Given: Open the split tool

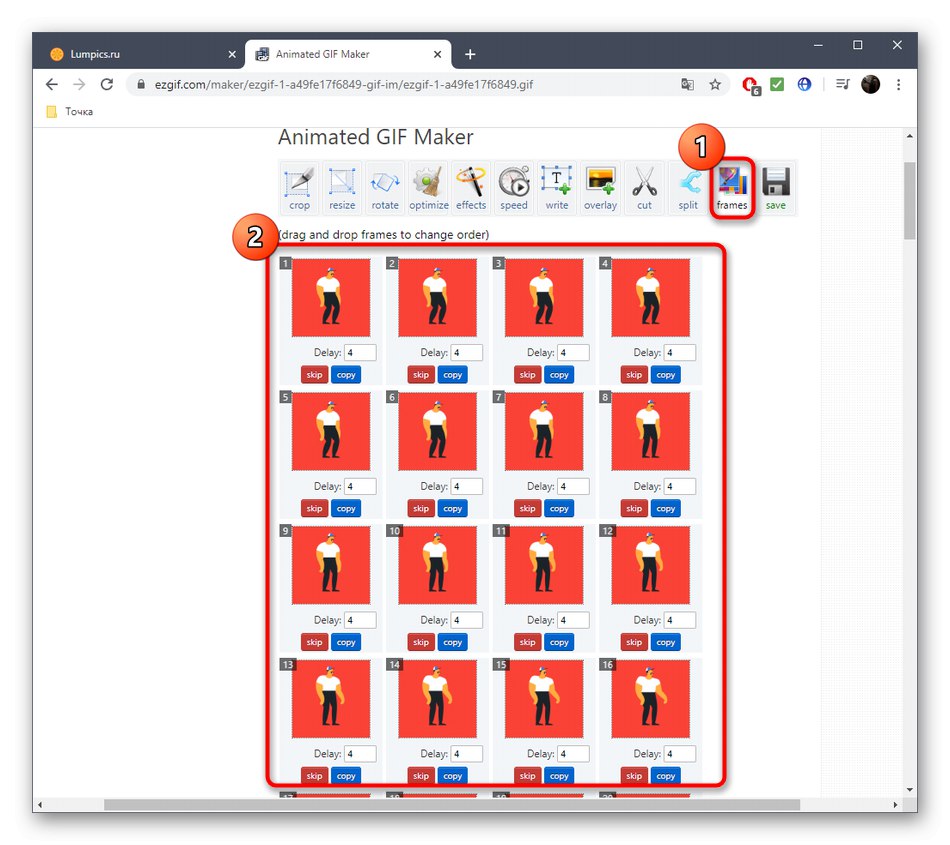Looking at the screenshot, I should pos(688,188).
